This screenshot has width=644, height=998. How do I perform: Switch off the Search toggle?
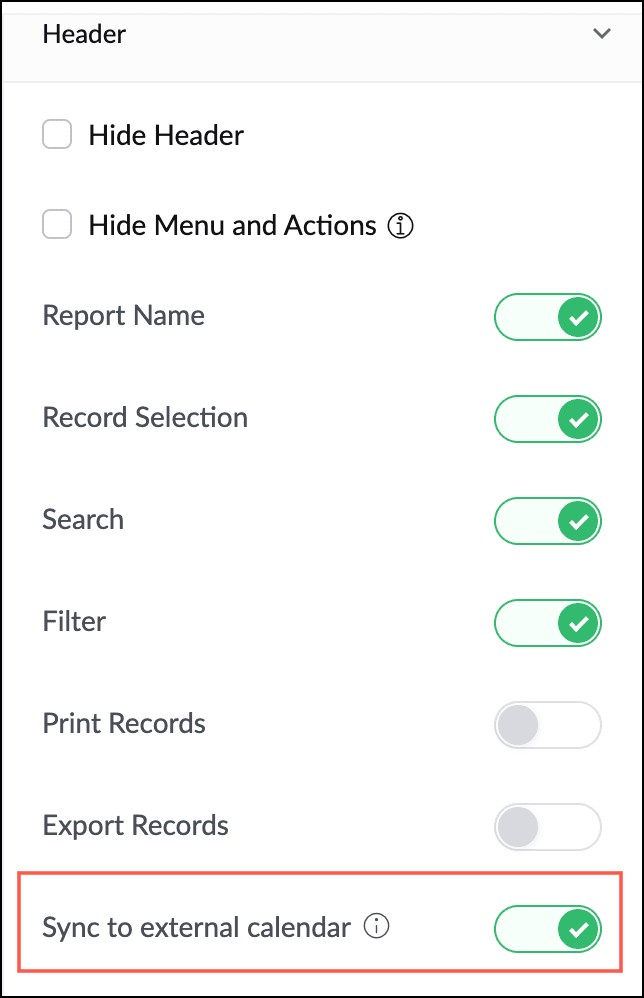pyautogui.click(x=548, y=522)
